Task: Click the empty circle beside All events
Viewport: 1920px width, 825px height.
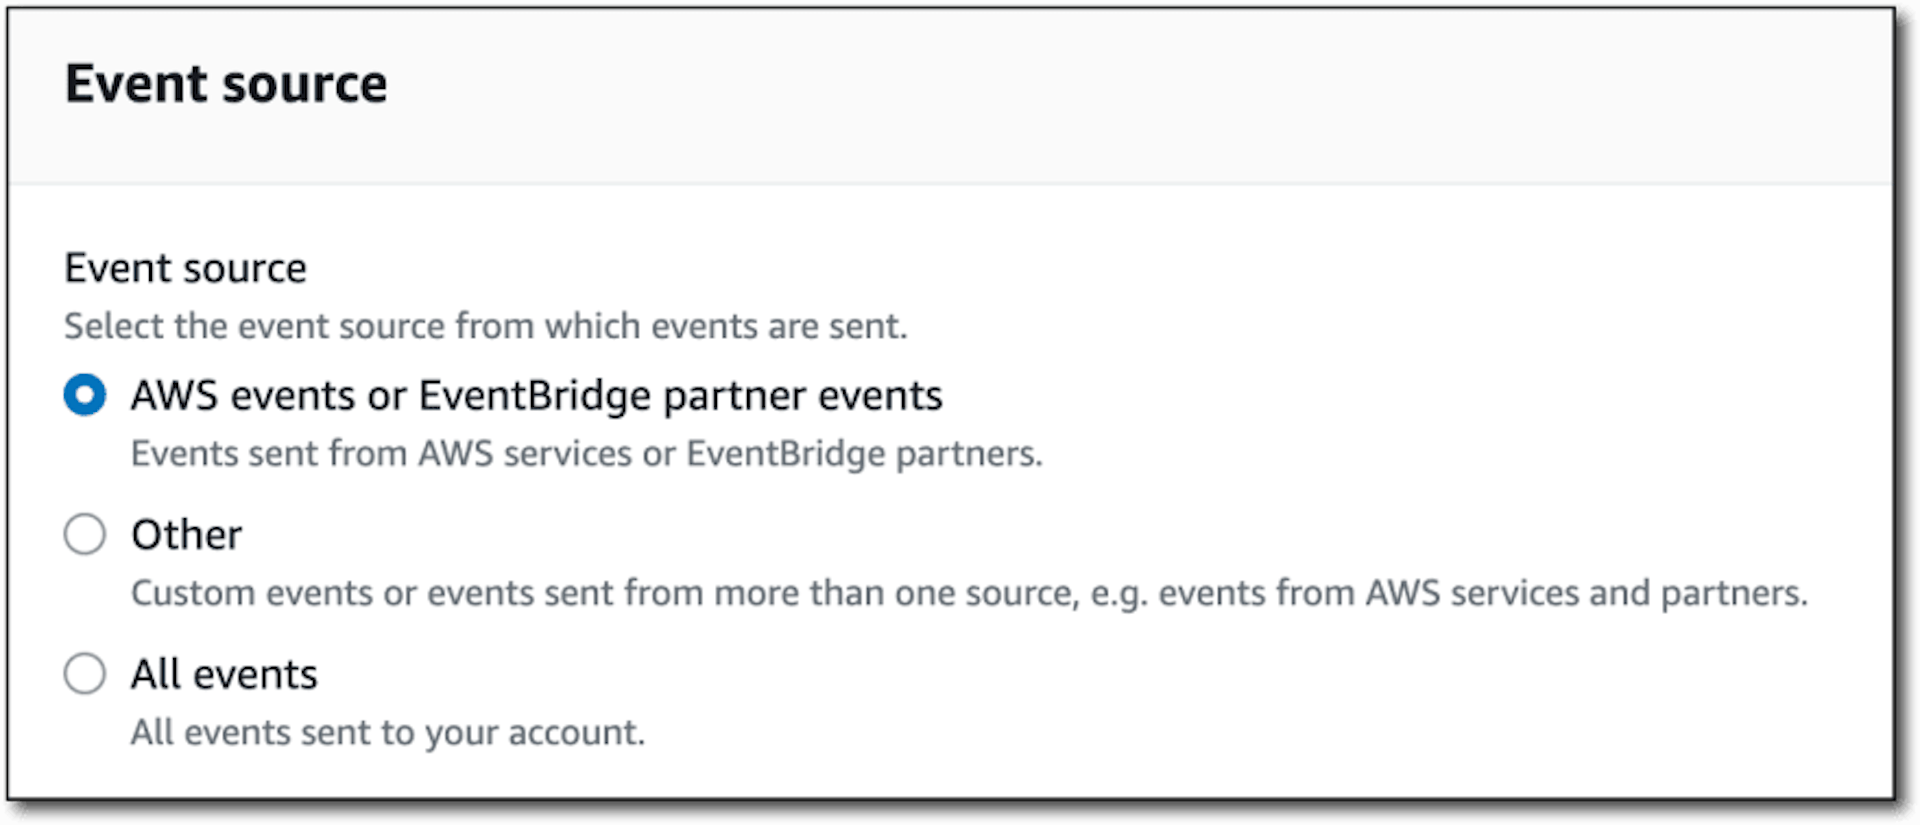Action: point(85,673)
